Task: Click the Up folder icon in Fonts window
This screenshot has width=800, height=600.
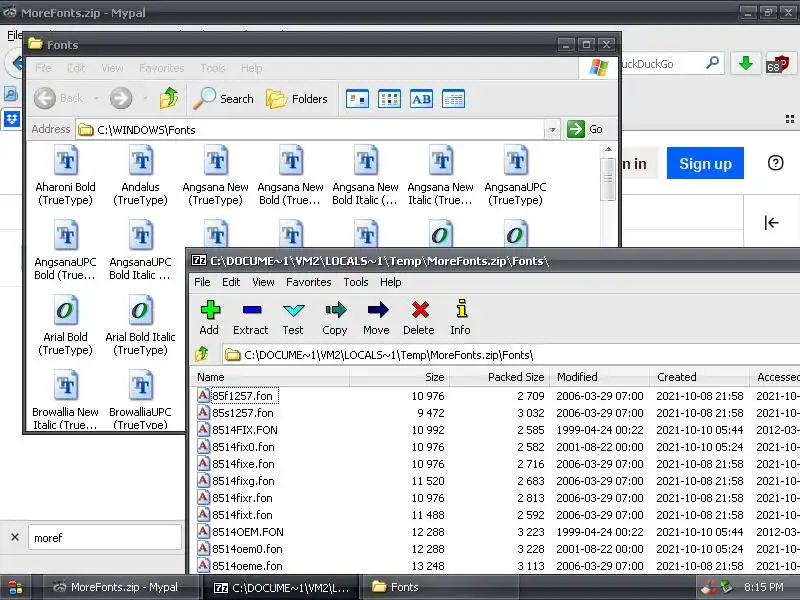Action: click(169, 98)
